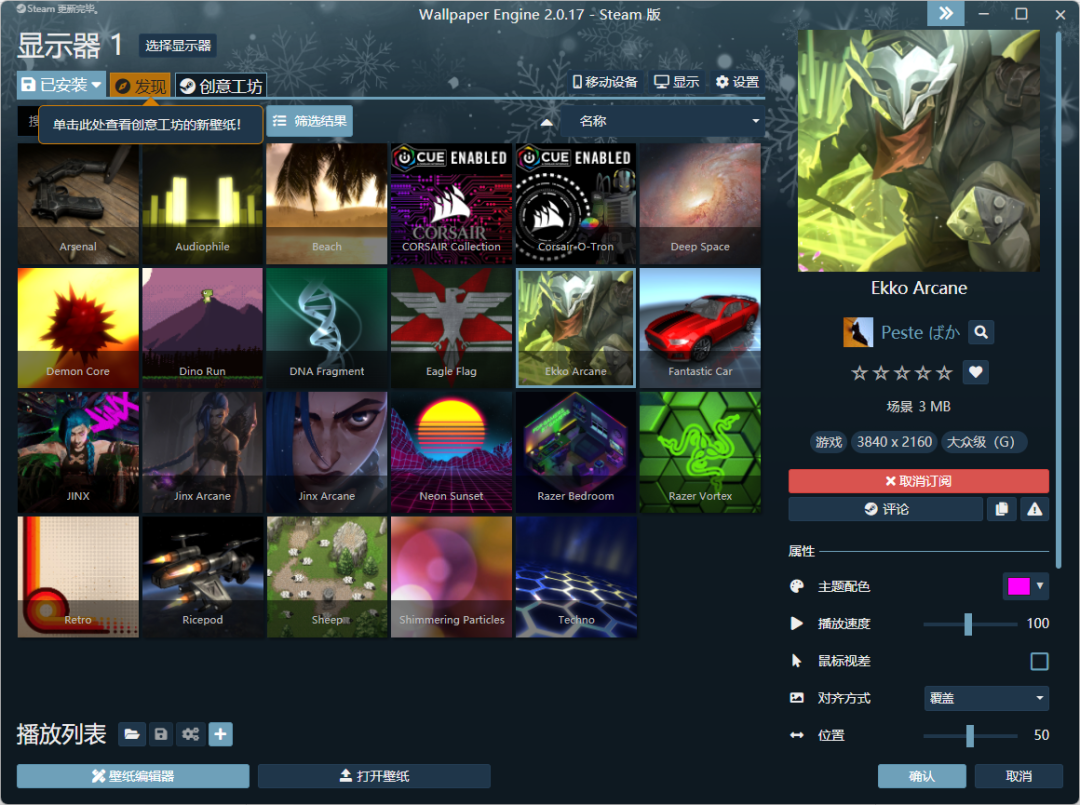This screenshot has width=1080, height=805.
Task: Click the 主题配色 palette icon
Action: click(797, 586)
